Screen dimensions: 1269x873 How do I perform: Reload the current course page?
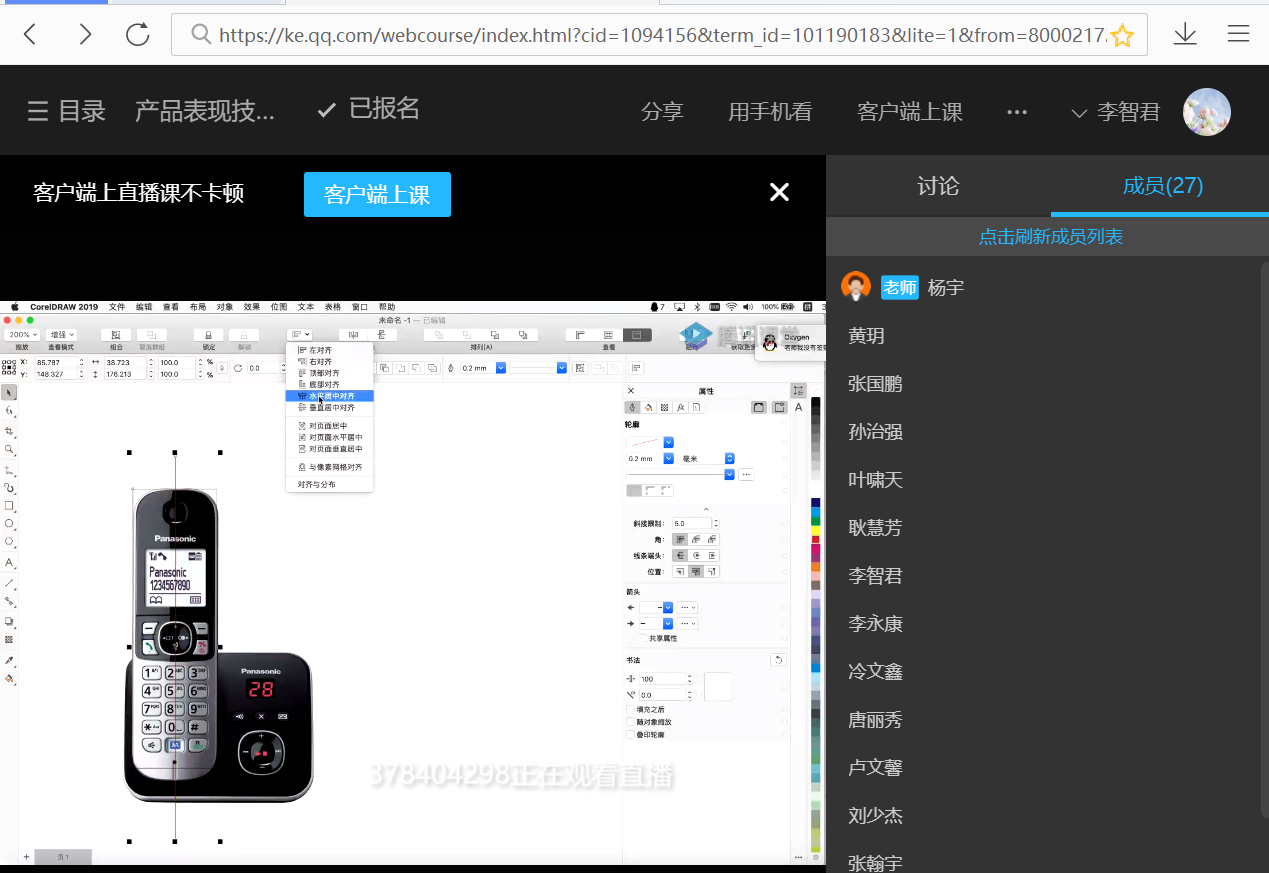tap(138, 35)
